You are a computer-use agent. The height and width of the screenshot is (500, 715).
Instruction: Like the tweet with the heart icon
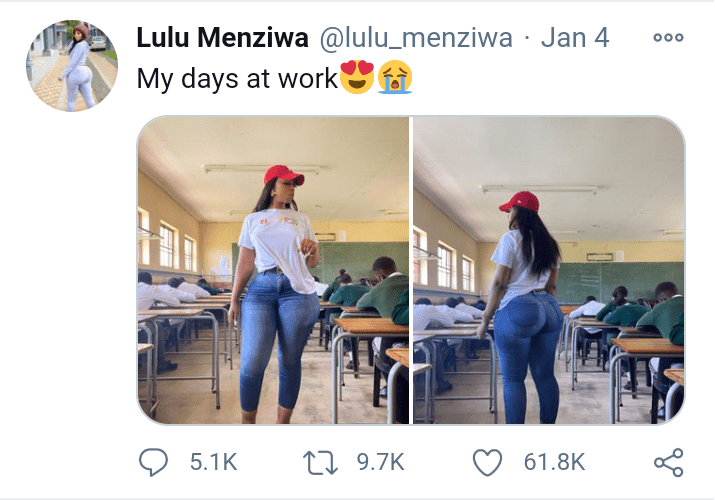tap(487, 462)
